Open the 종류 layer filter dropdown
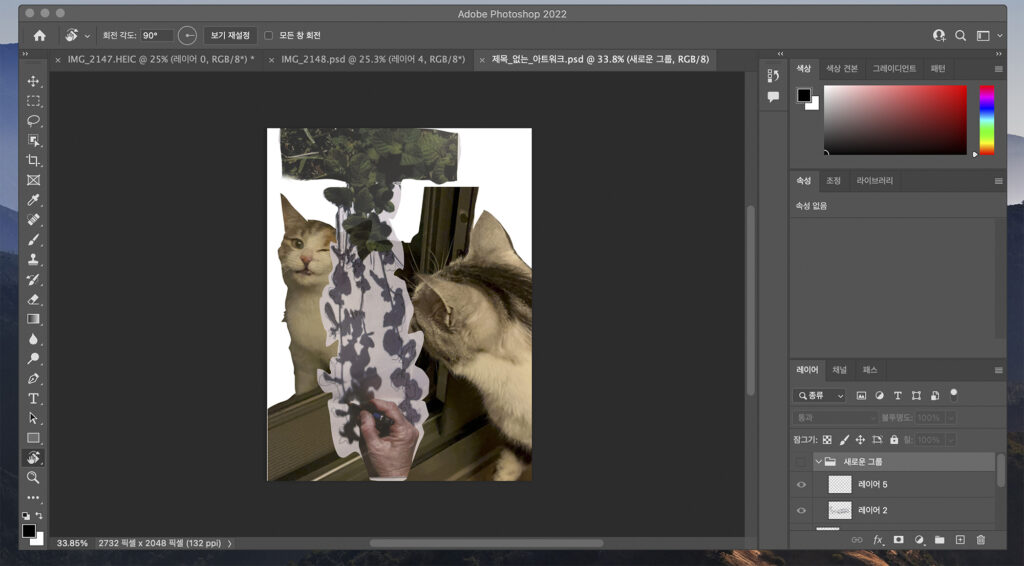This screenshot has height=566, width=1024. [820, 396]
